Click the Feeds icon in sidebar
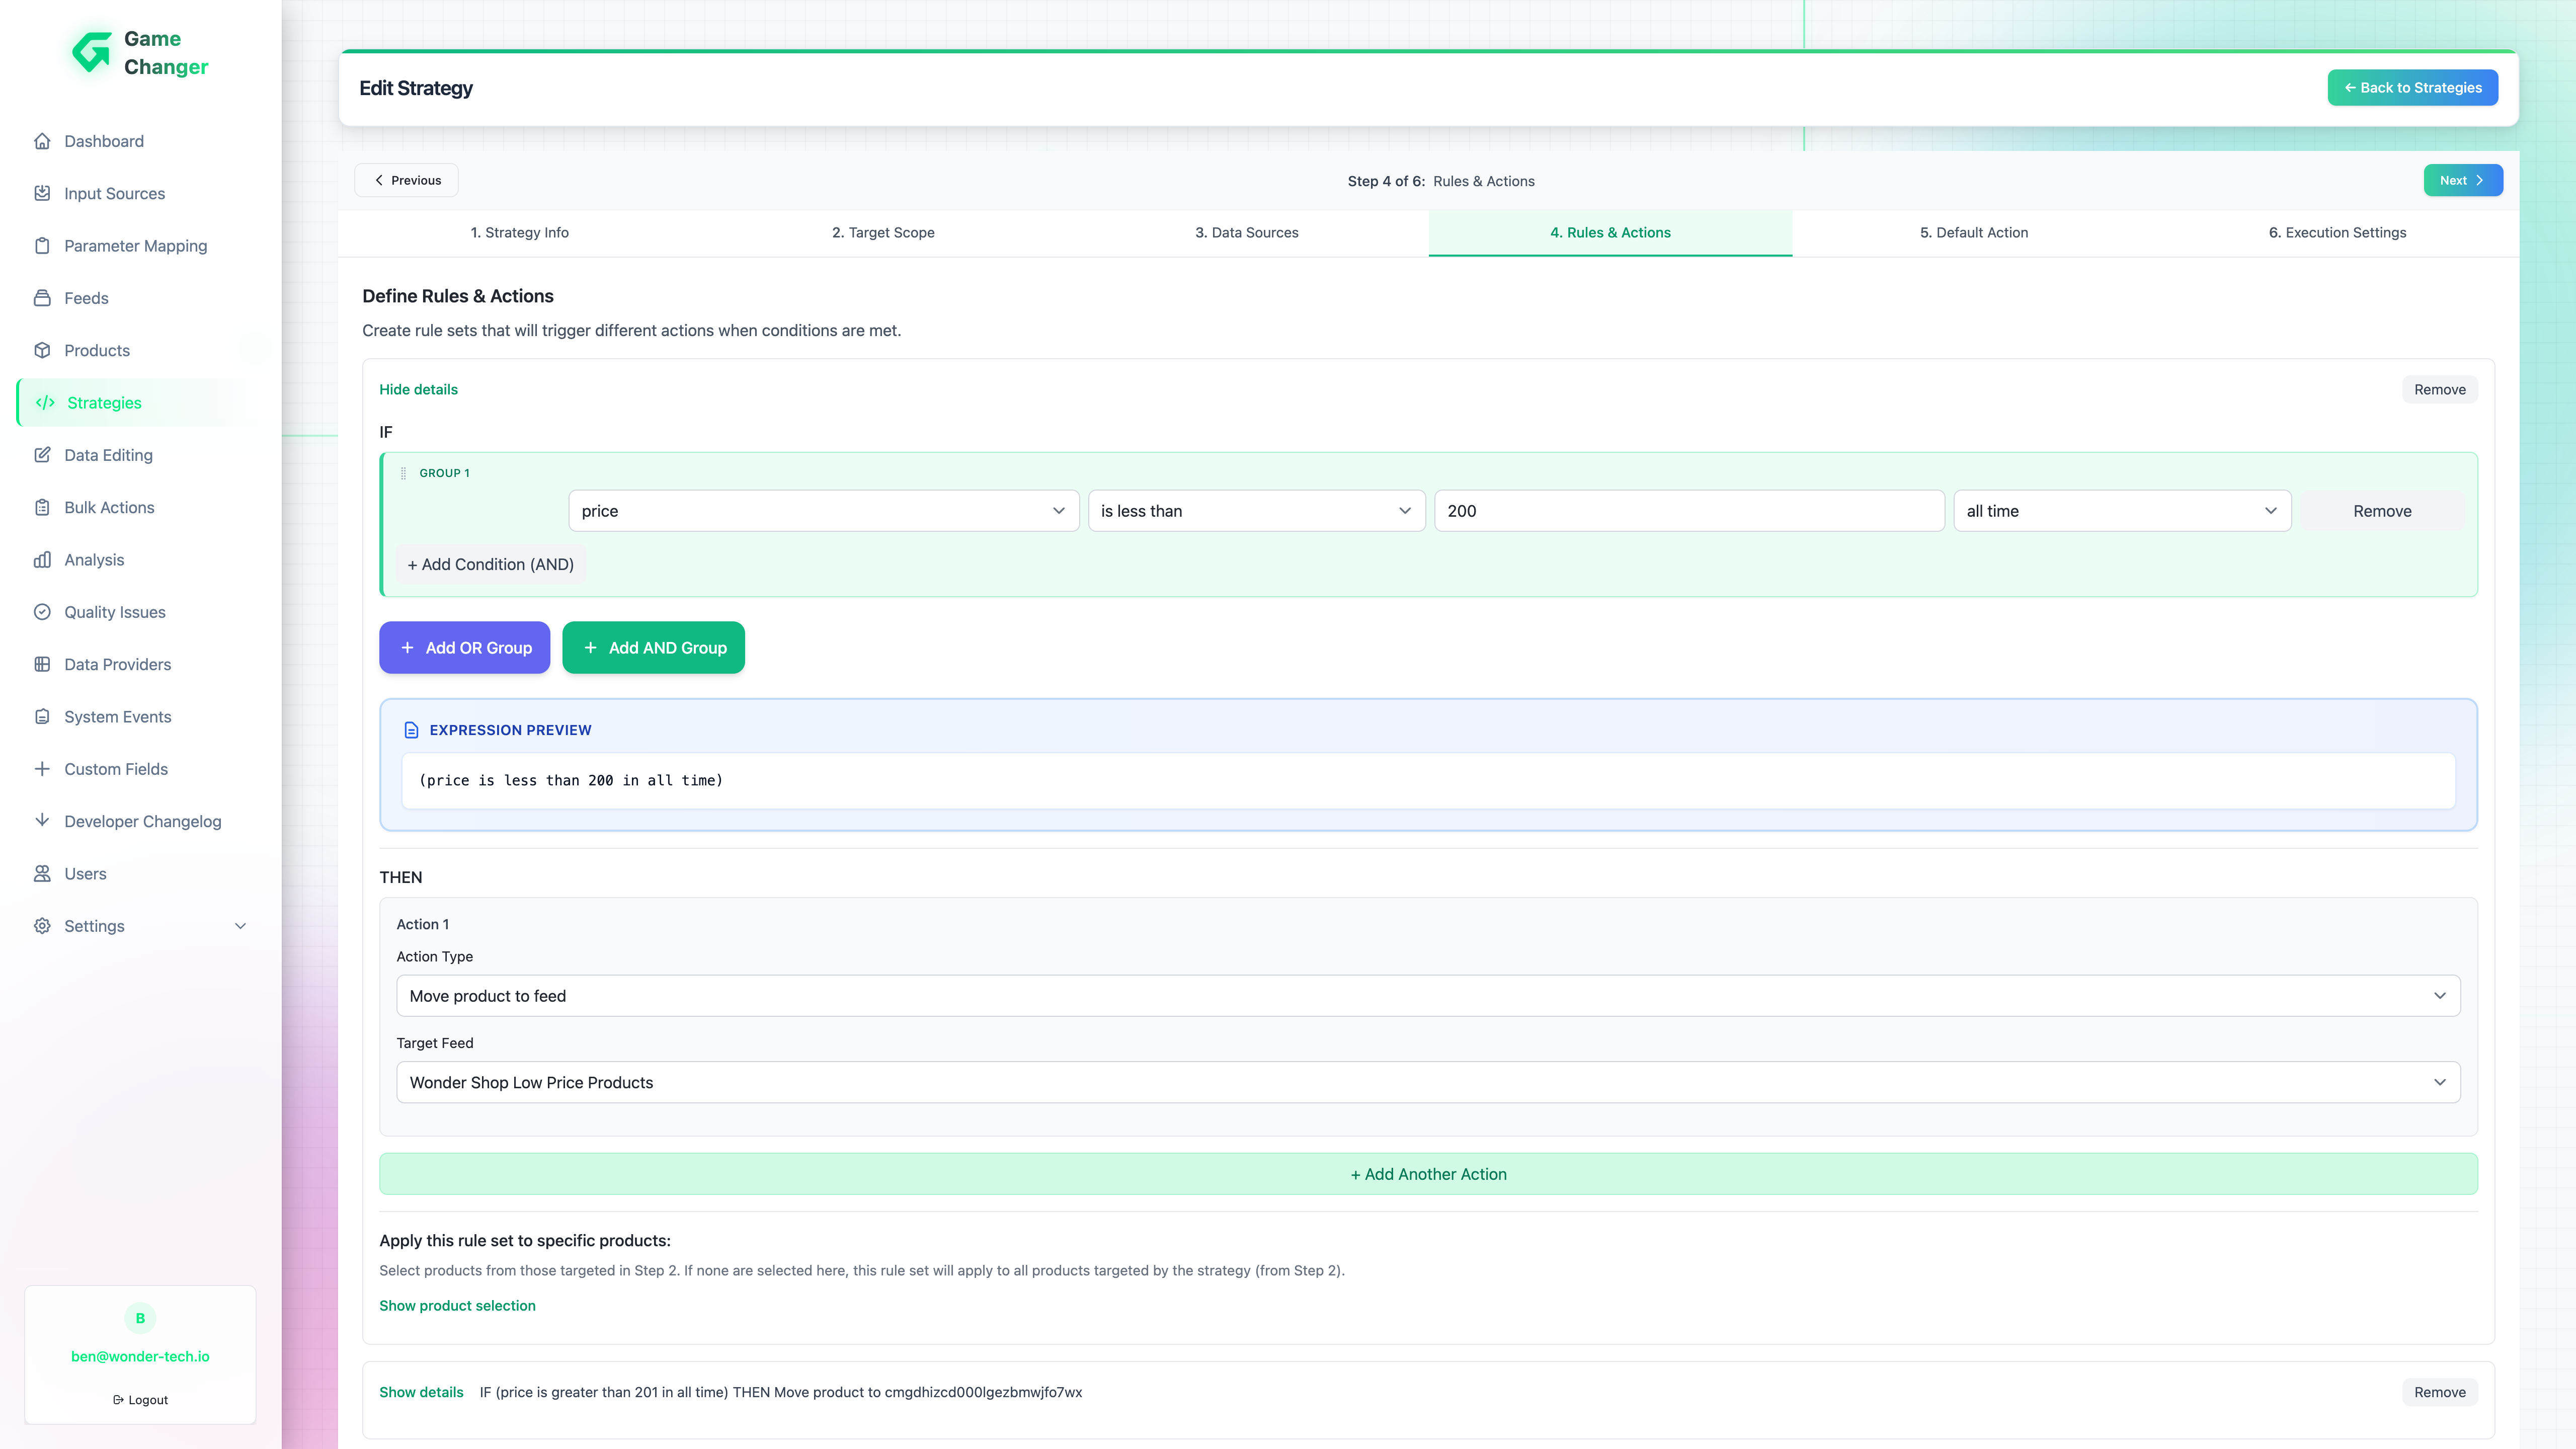 point(42,298)
